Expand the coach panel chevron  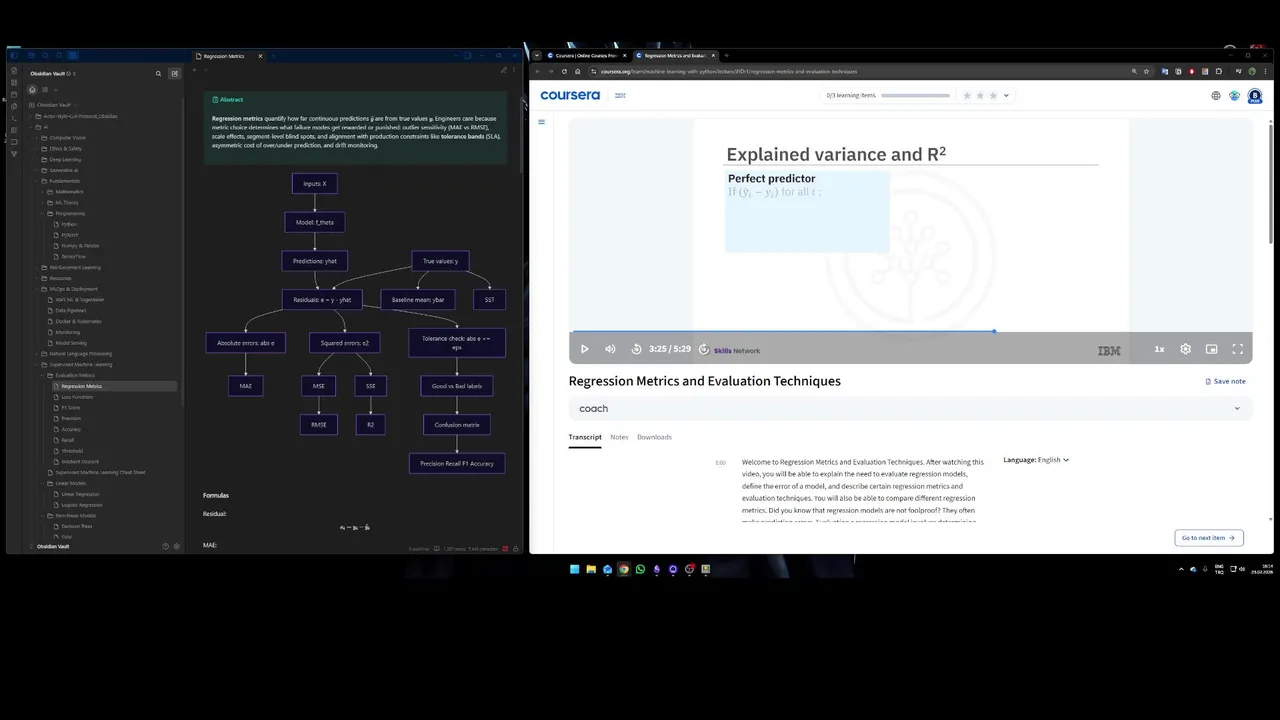[x=1237, y=408]
